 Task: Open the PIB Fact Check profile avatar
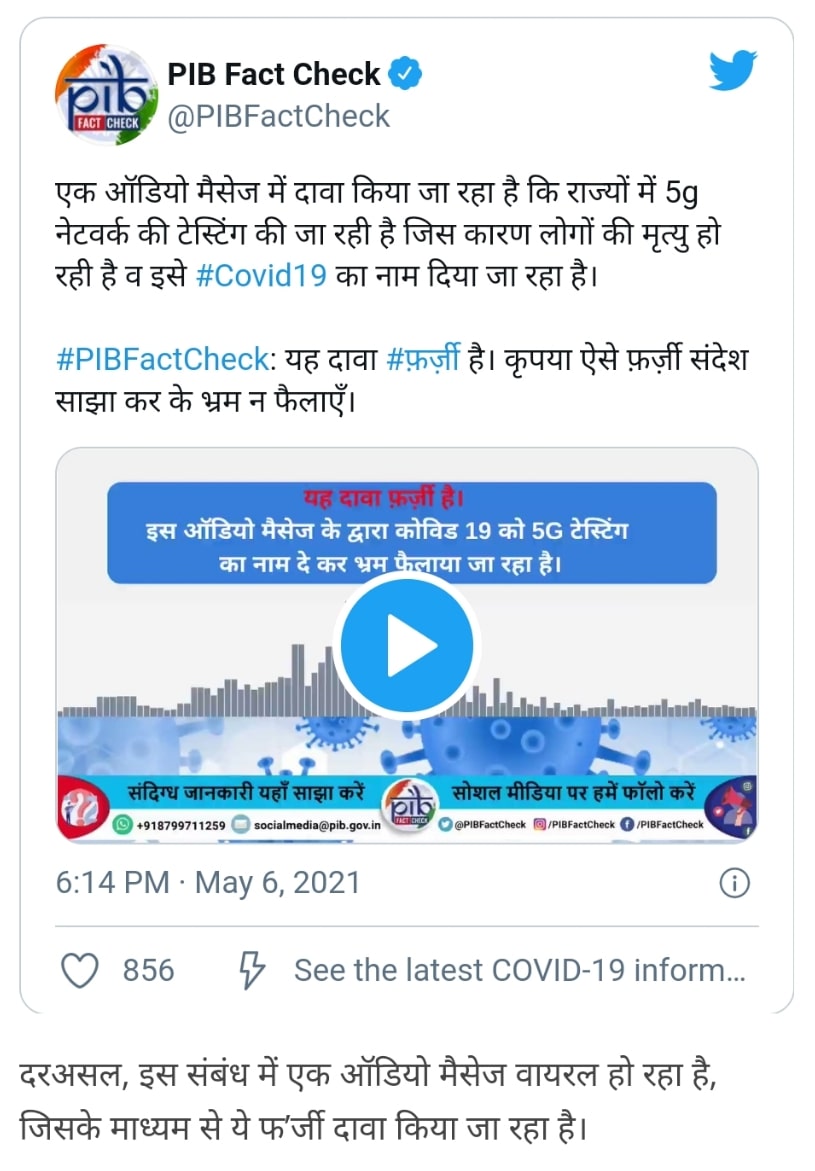[106, 95]
